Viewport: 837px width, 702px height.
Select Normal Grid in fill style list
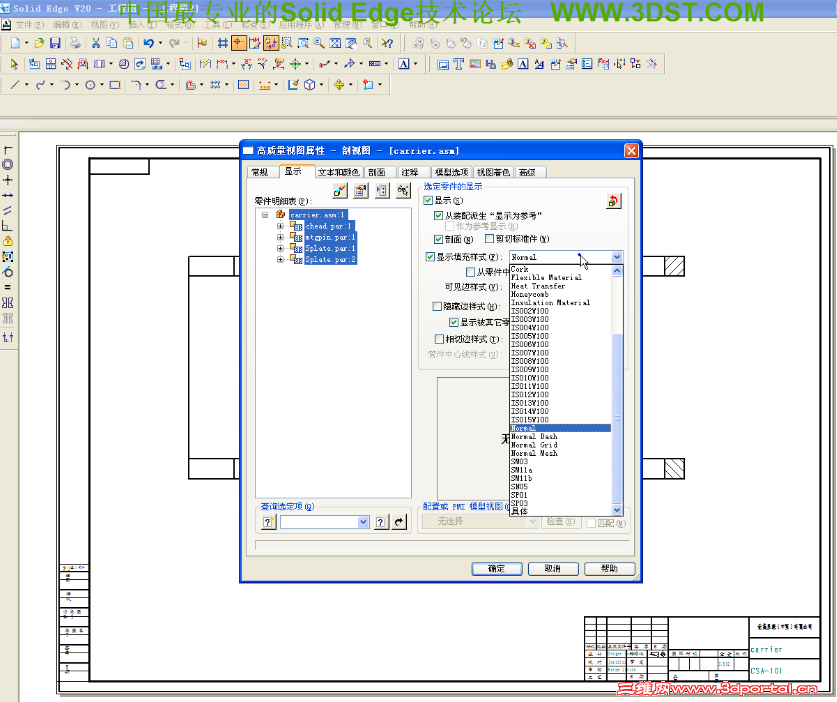pos(560,445)
